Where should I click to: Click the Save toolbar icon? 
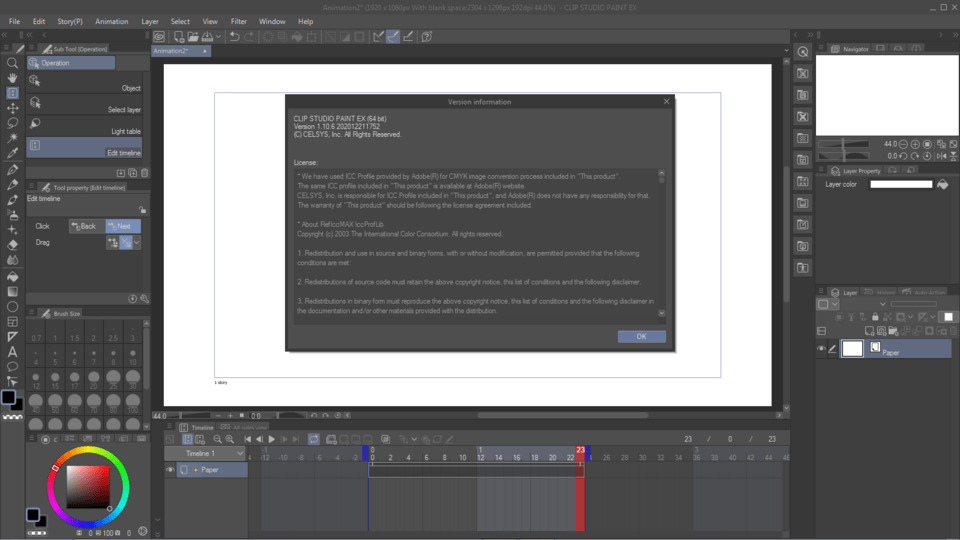click(x=208, y=37)
